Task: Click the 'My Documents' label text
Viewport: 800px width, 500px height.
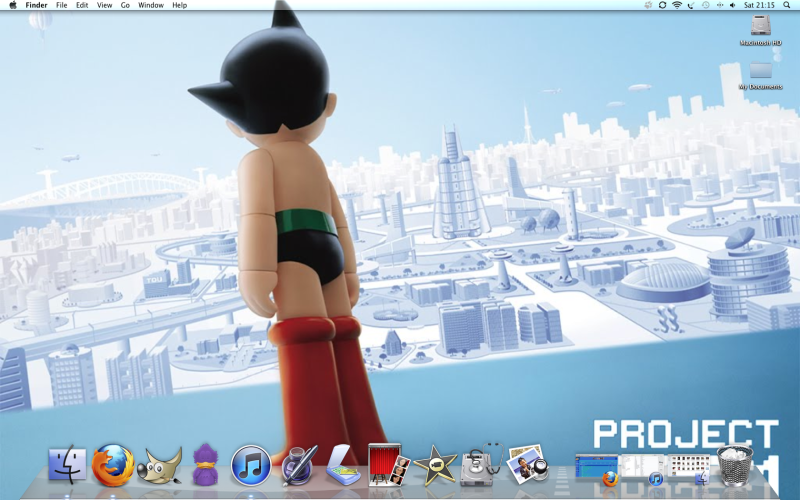Action: 761,87
